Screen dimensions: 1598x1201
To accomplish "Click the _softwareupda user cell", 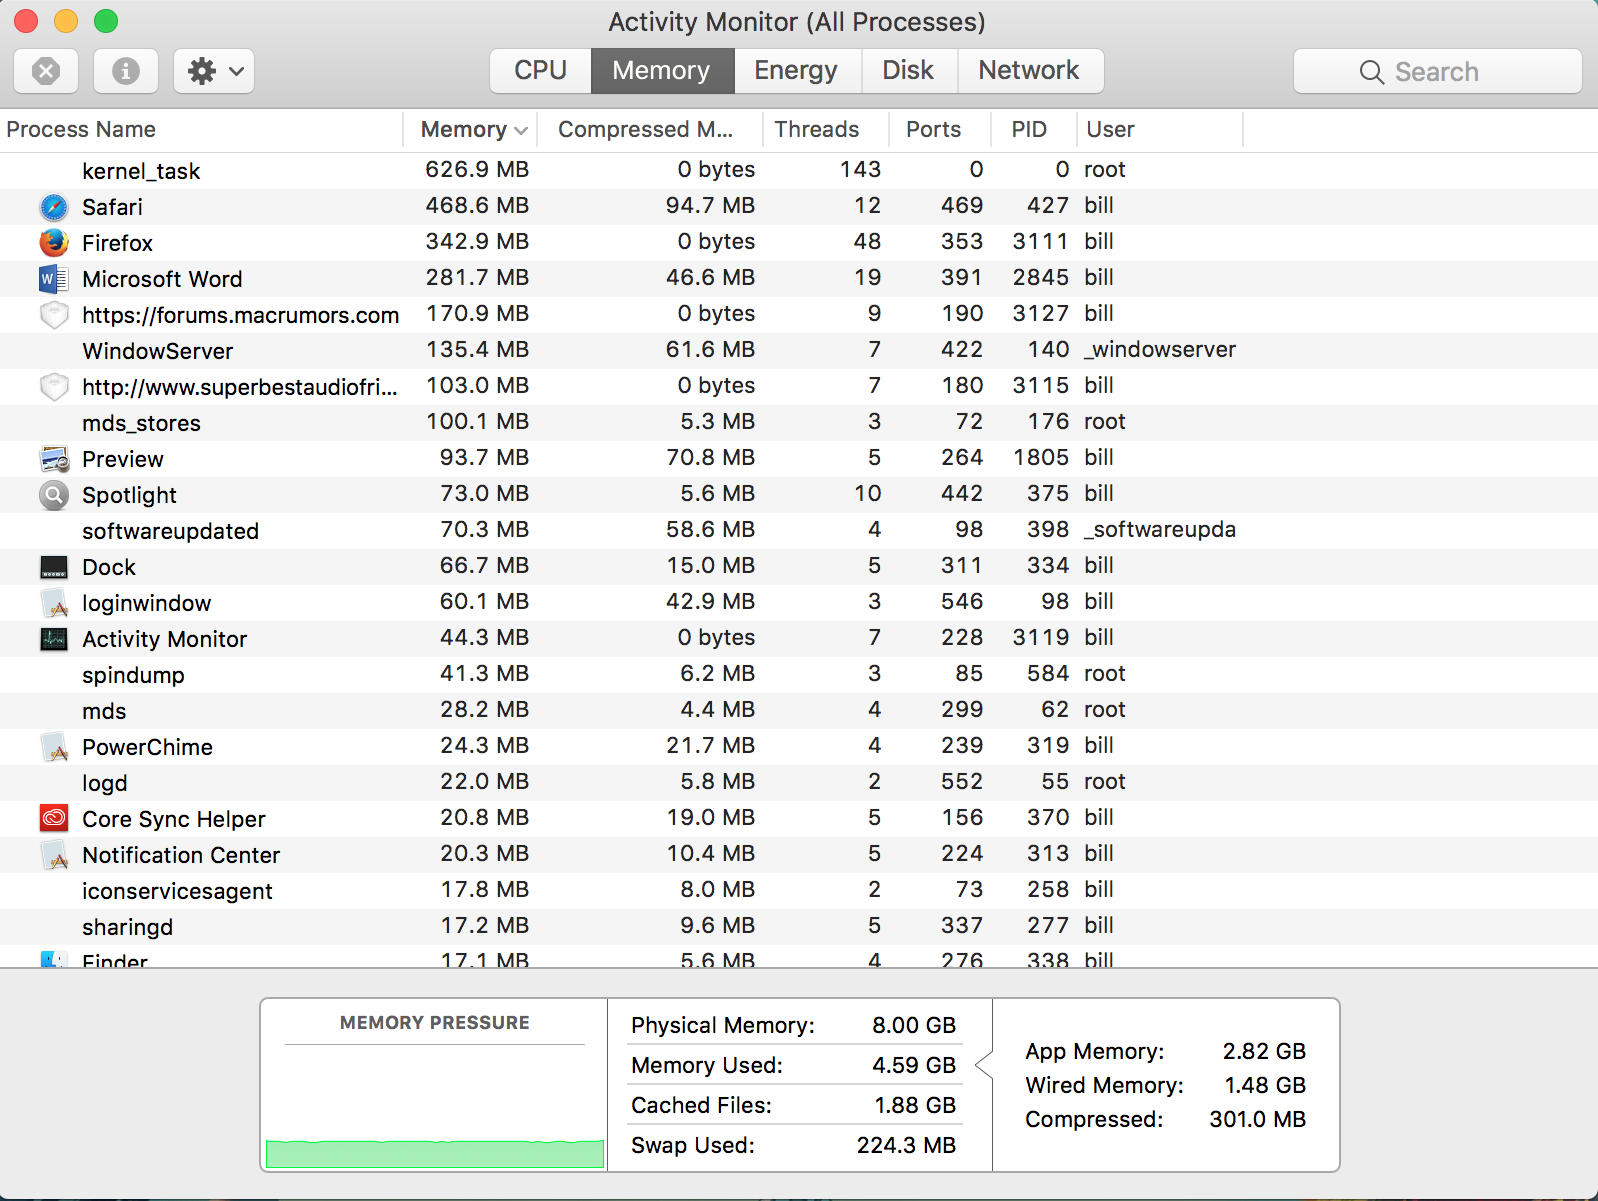I will tap(1160, 530).
